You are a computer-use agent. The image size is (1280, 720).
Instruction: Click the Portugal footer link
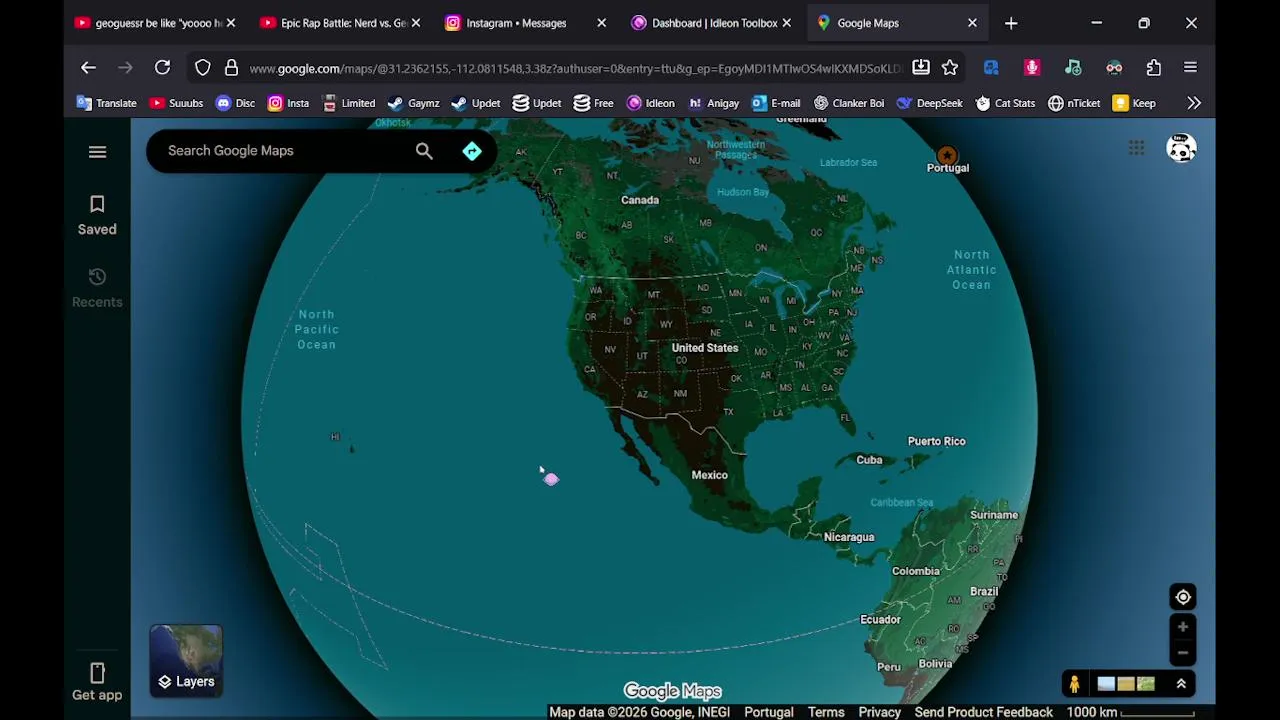point(768,712)
